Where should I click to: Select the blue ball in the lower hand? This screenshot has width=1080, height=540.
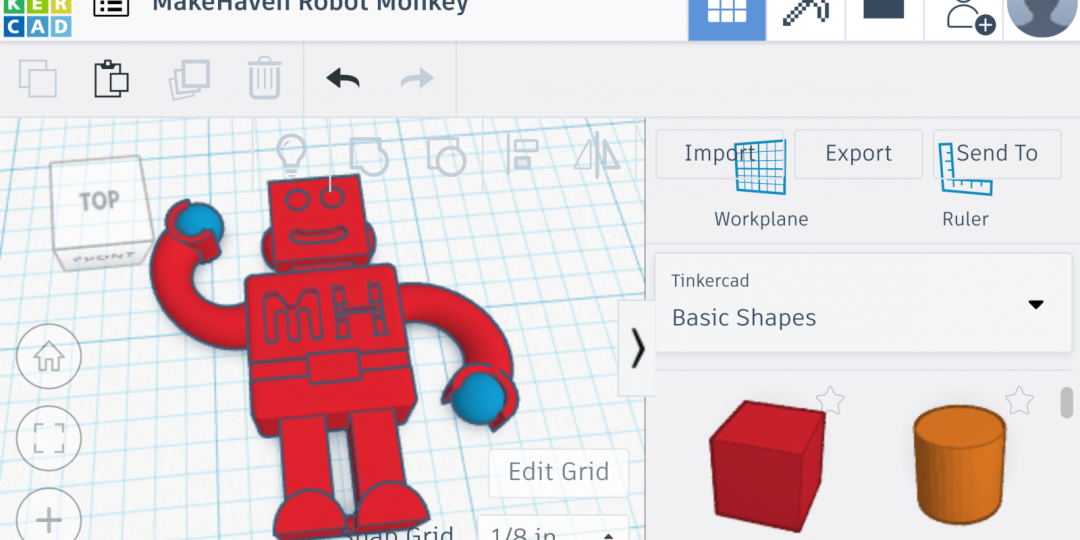pos(481,397)
